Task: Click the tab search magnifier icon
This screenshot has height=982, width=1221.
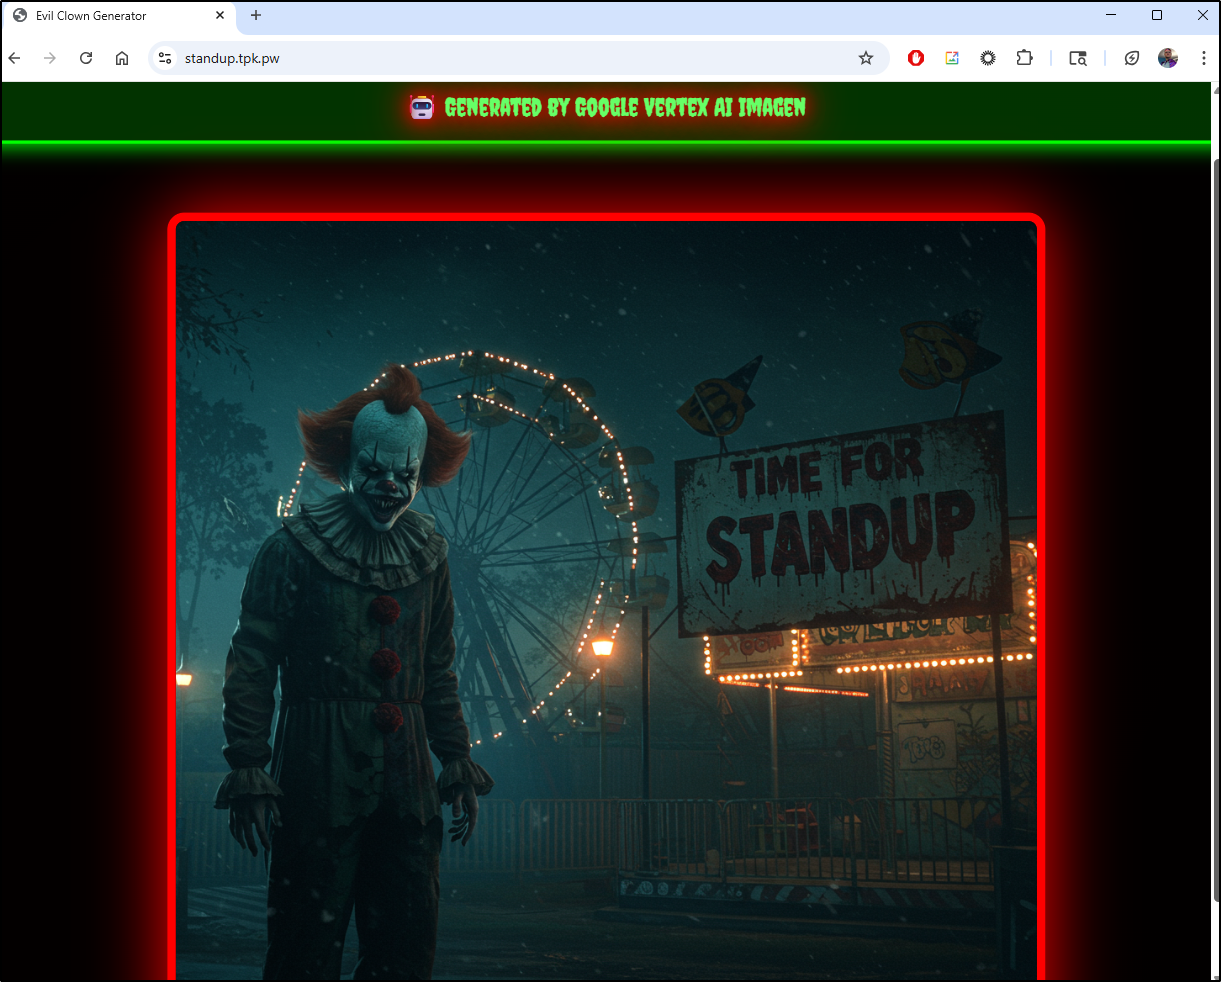Action: 1078,58
